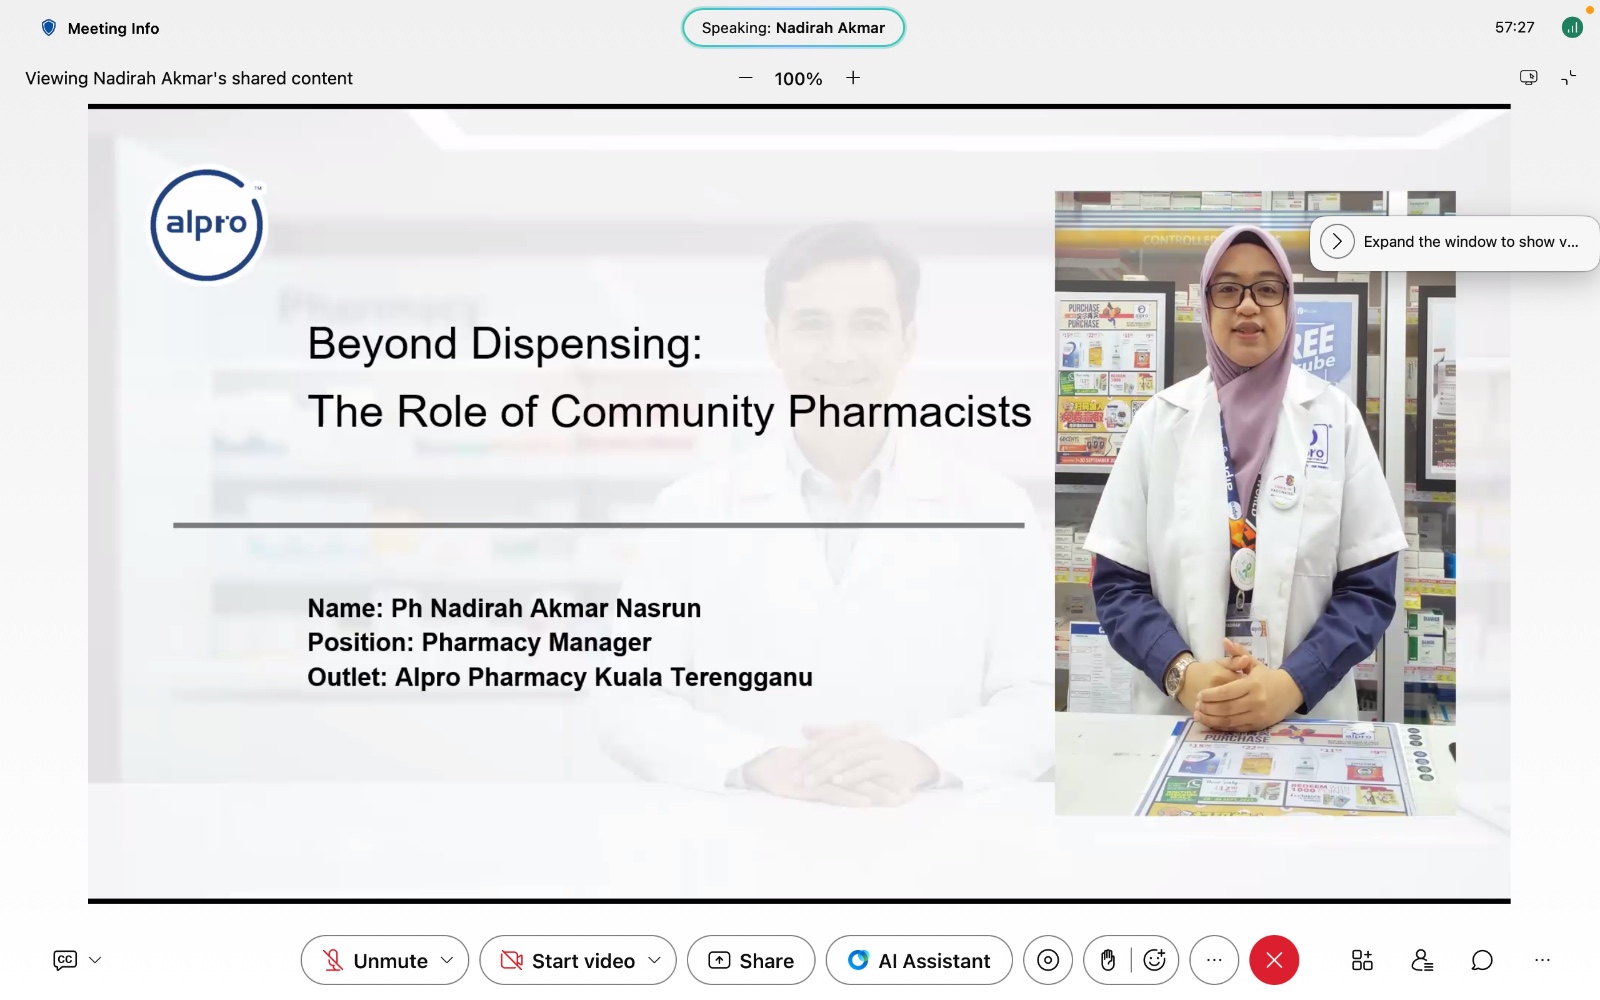Open video options arrow beside Start video

tap(655, 960)
